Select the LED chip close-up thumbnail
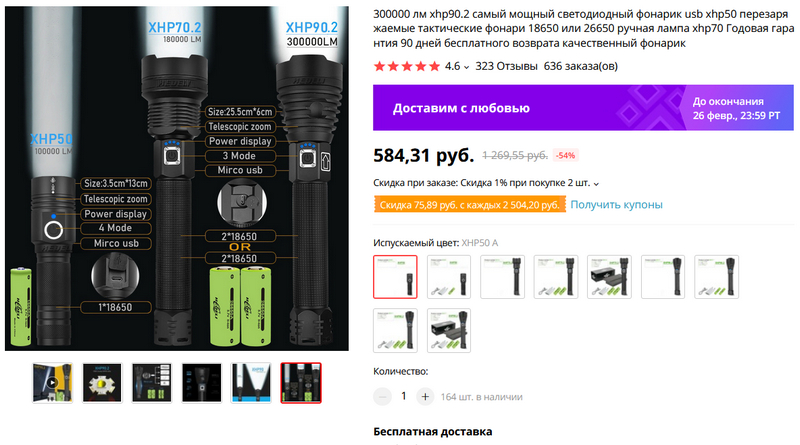Screen dimensions: 800x445 pos(102,383)
